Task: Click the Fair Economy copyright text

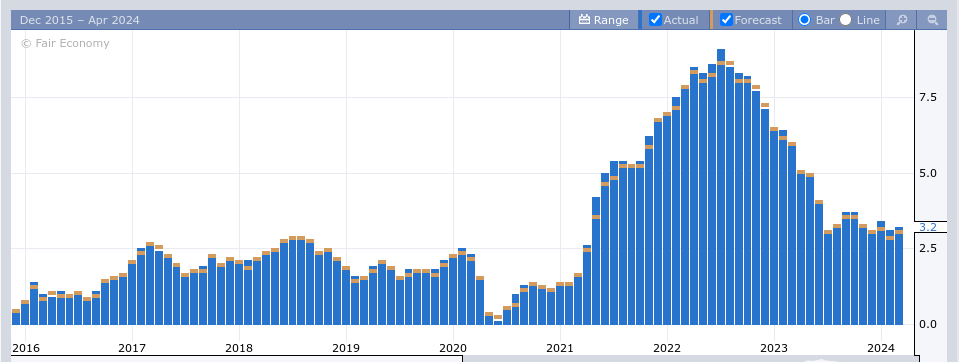Action: pyautogui.click(x=65, y=43)
